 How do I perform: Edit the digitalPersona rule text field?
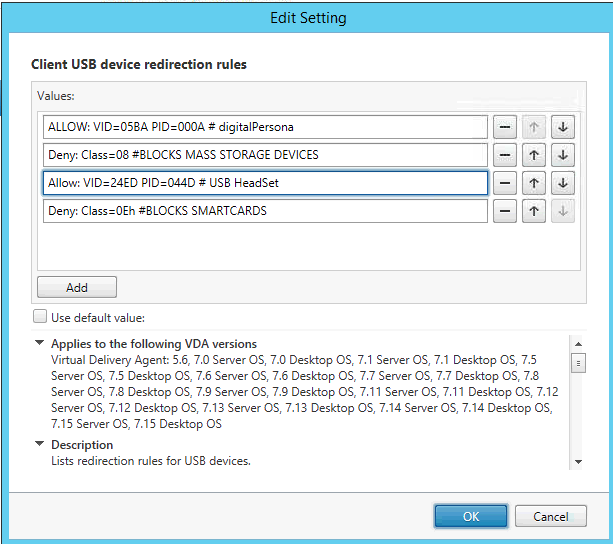[x=265, y=127]
